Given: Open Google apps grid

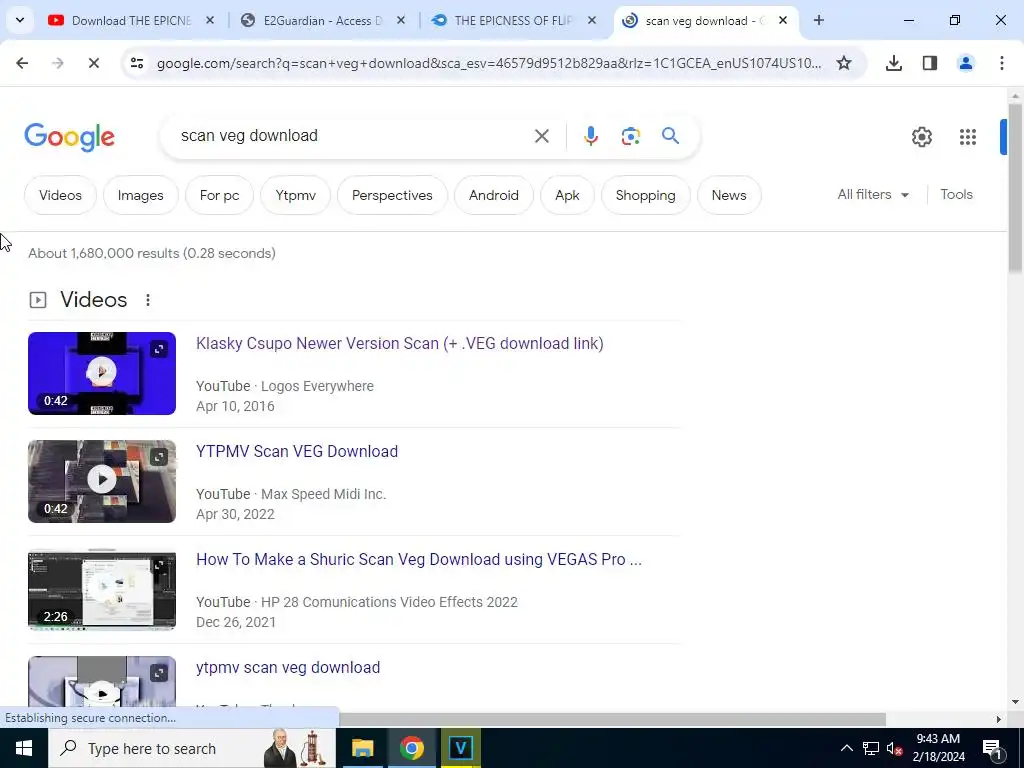Looking at the screenshot, I should pos(968,136).
